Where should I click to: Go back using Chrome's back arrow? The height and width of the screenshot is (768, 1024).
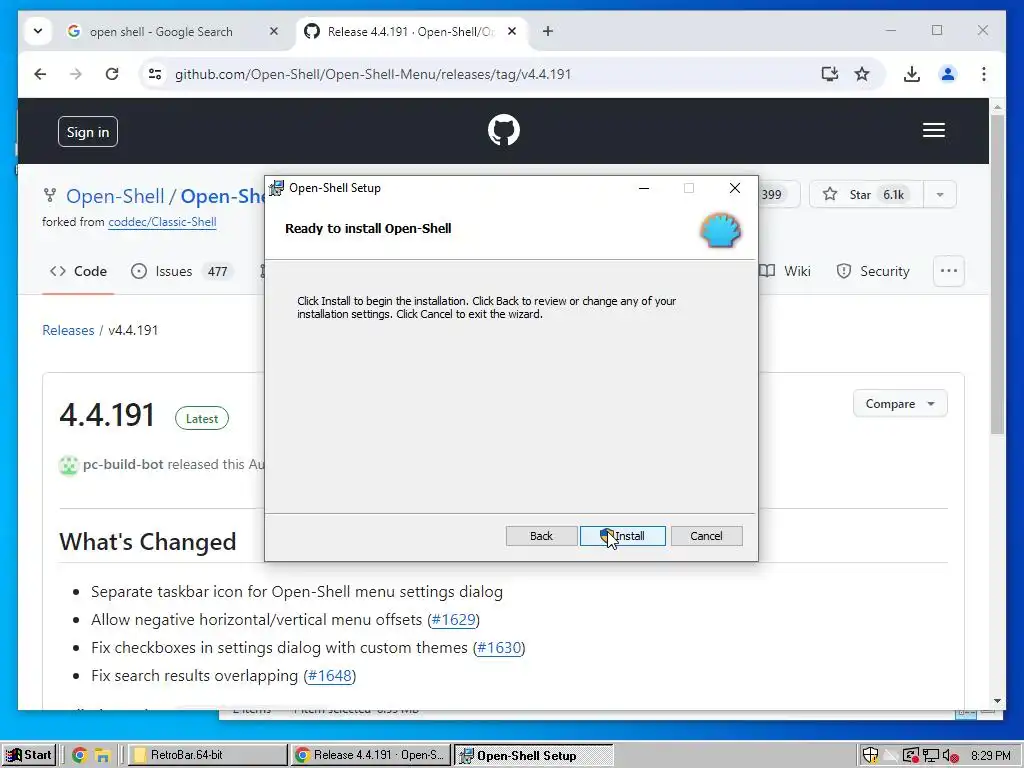coord(40,74)
